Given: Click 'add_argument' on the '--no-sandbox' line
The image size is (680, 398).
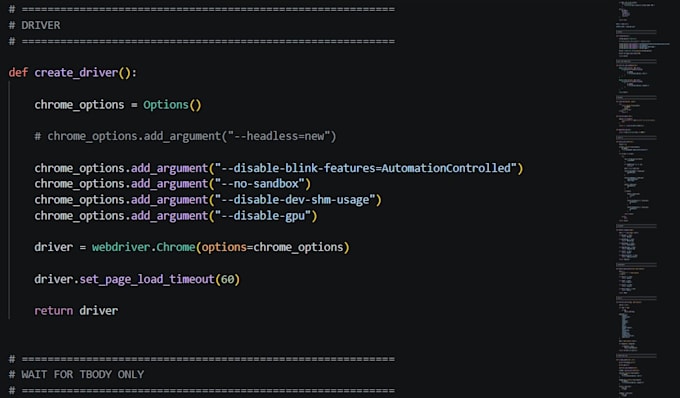Looking at the screenshot, I should (170, 184).
